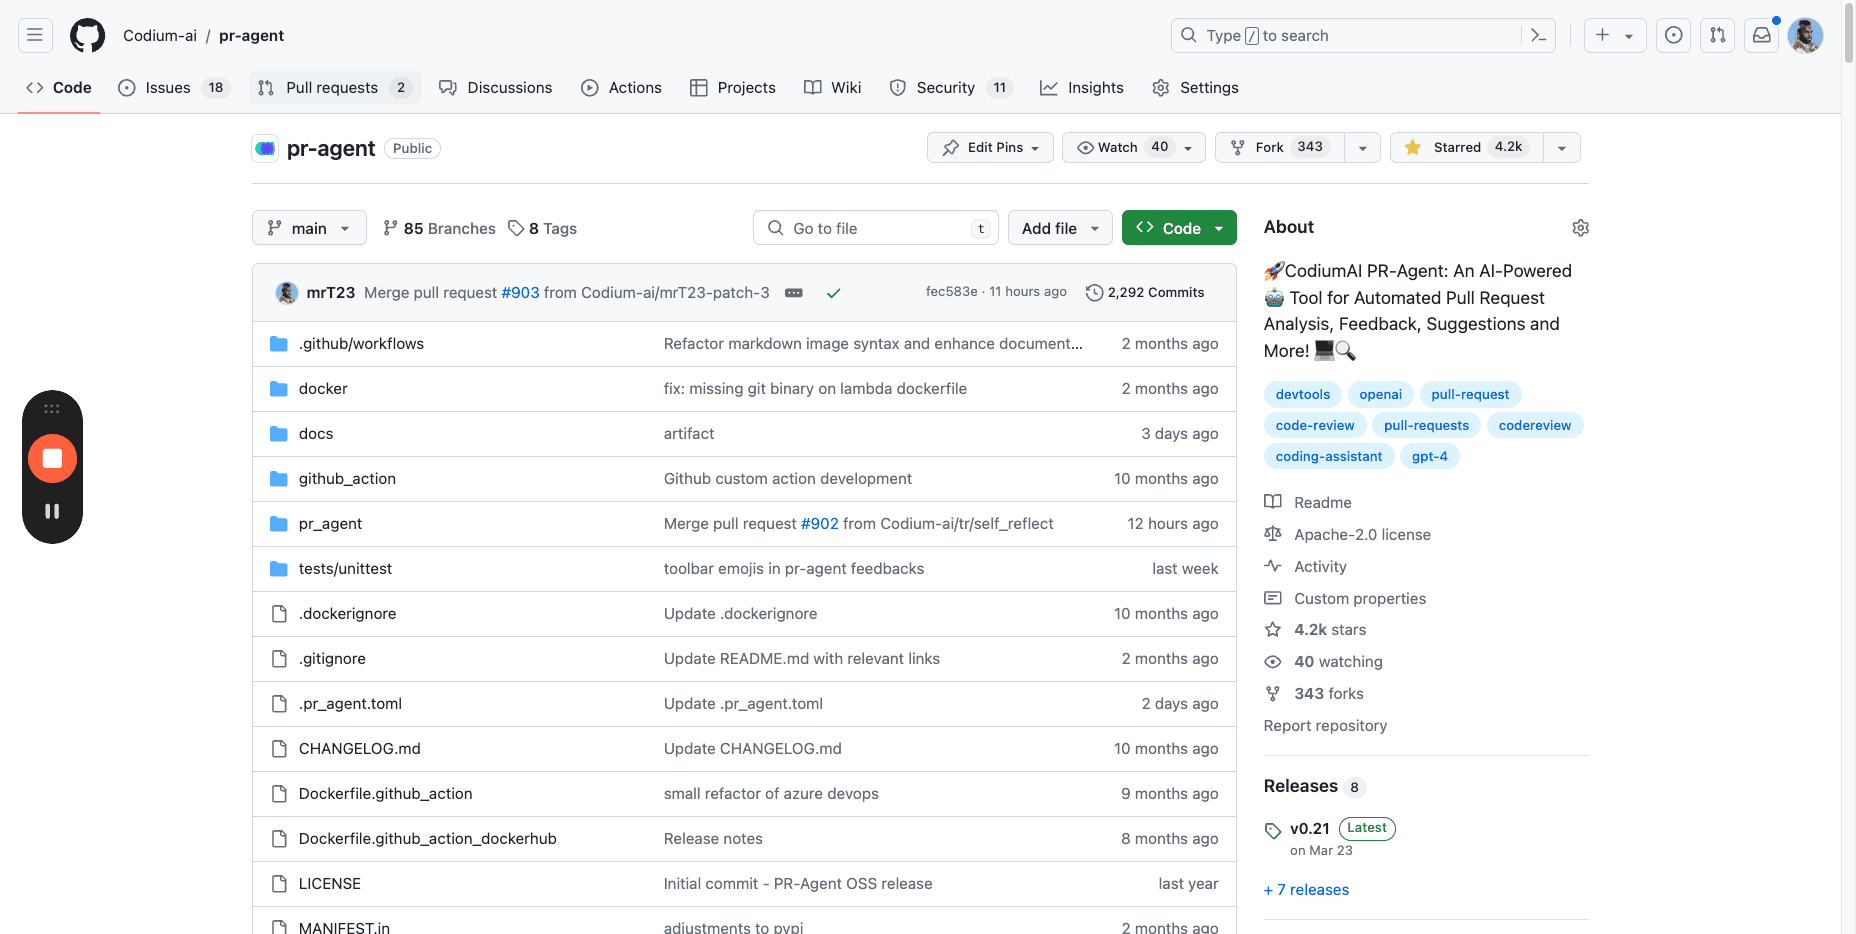Switch to the Security tab

pyautogui.click(x=951, y=87)
